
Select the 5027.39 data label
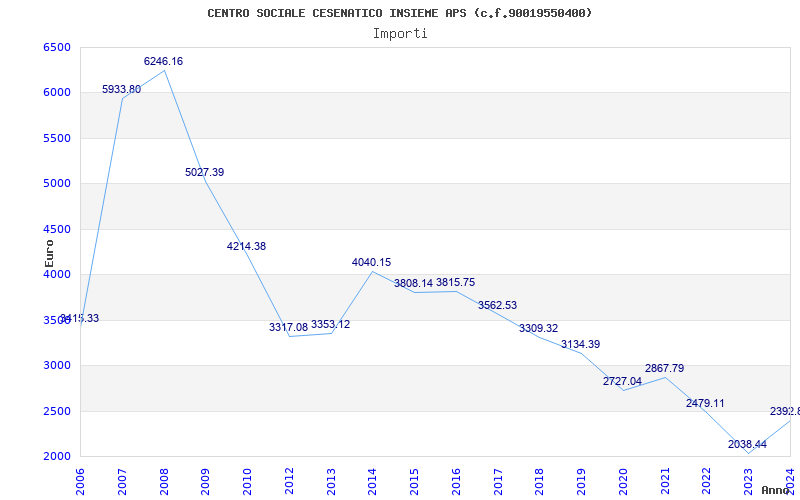pos(205,172)
